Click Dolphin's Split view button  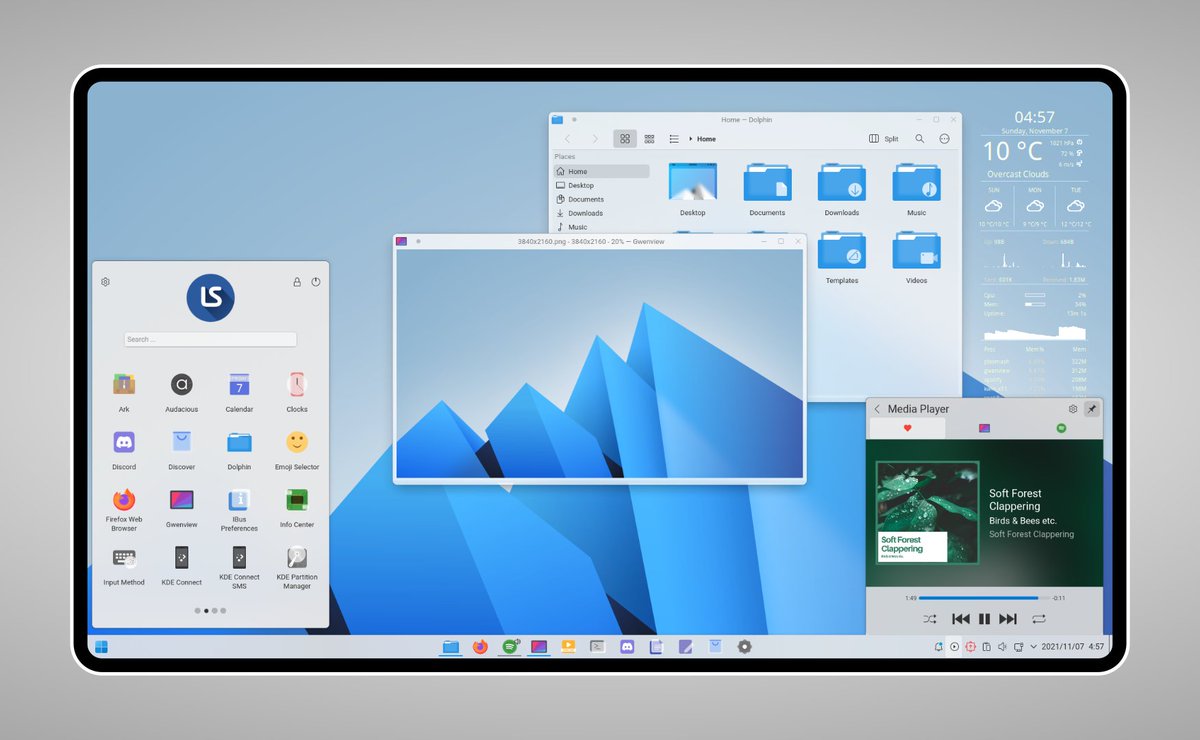coord(884,139)
